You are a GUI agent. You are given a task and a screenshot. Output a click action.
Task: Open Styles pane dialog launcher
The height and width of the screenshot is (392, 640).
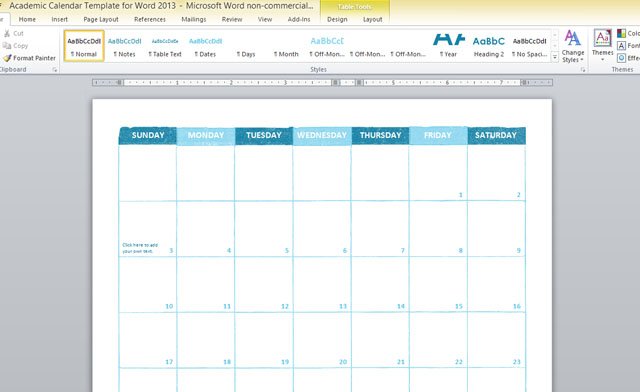583,70
